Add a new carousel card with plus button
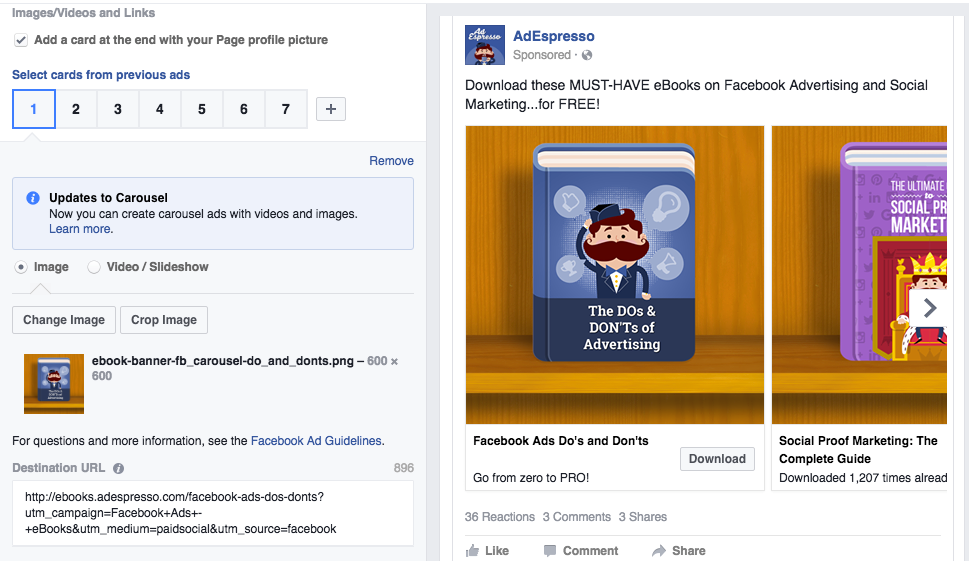This screenshot has width=969, height=561. 331,109
